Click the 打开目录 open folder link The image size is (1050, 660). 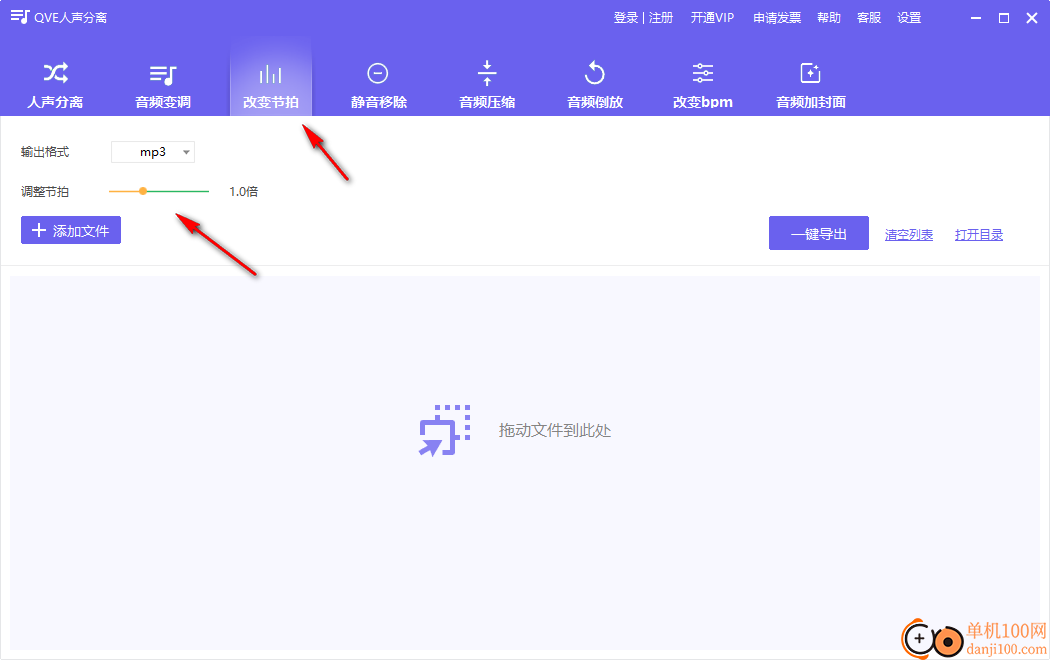(x=978, y=235)
